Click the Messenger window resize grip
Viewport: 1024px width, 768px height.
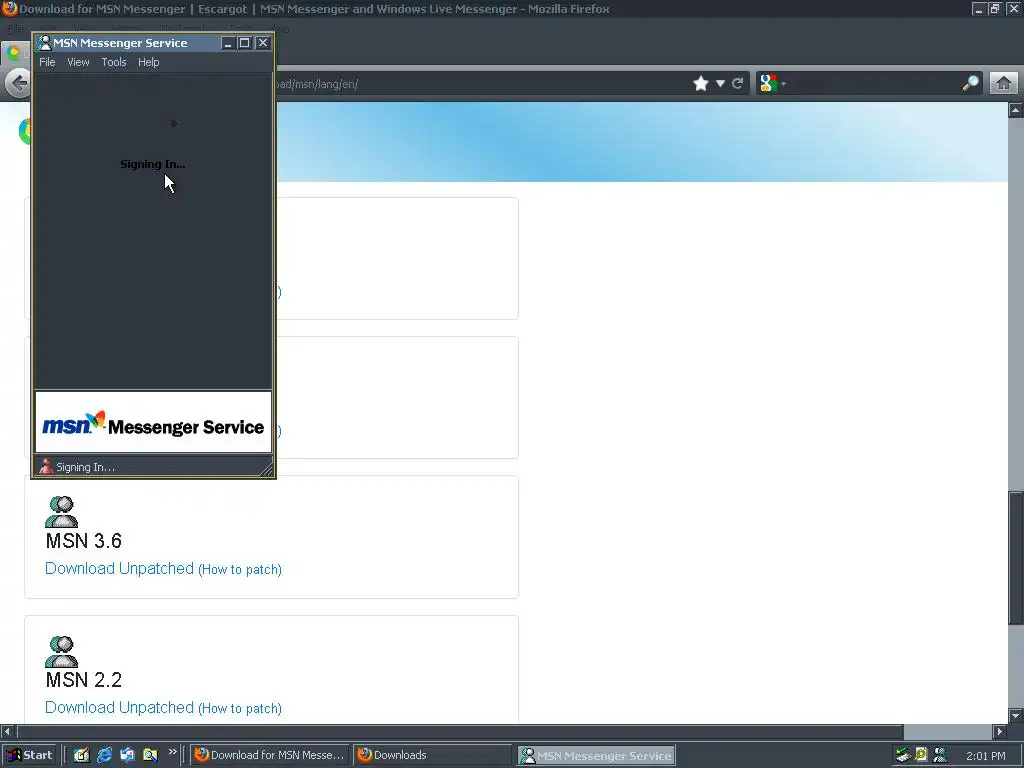[x=266, y=469]
